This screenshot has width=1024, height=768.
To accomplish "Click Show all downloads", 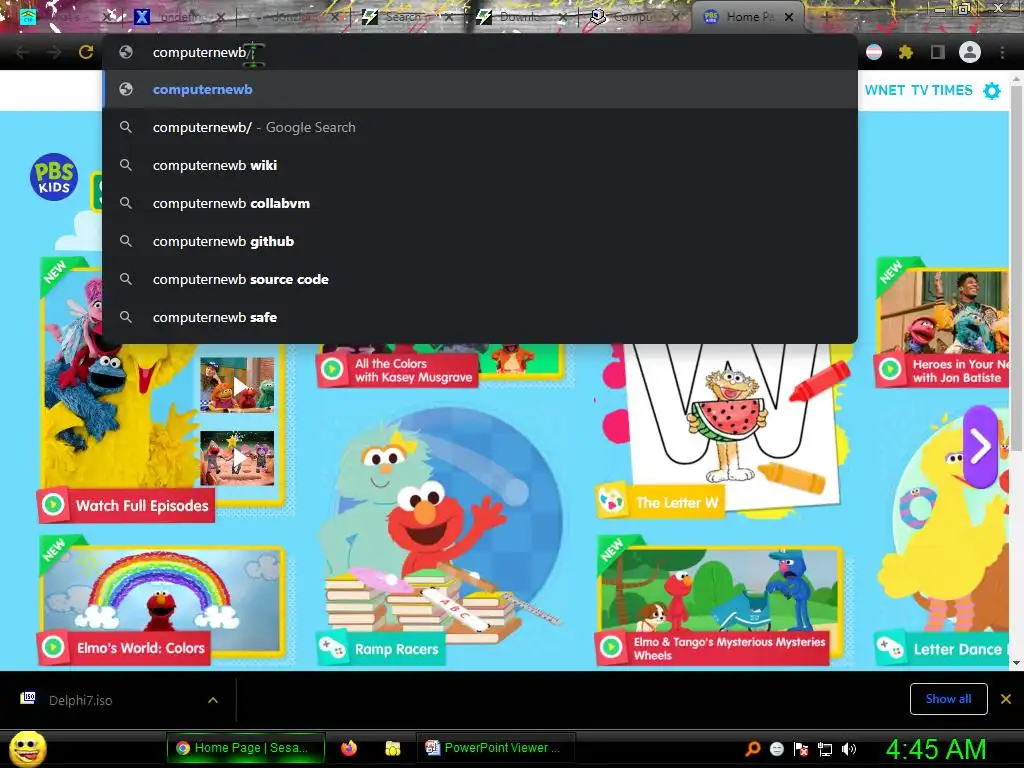I will coord(948,699).
